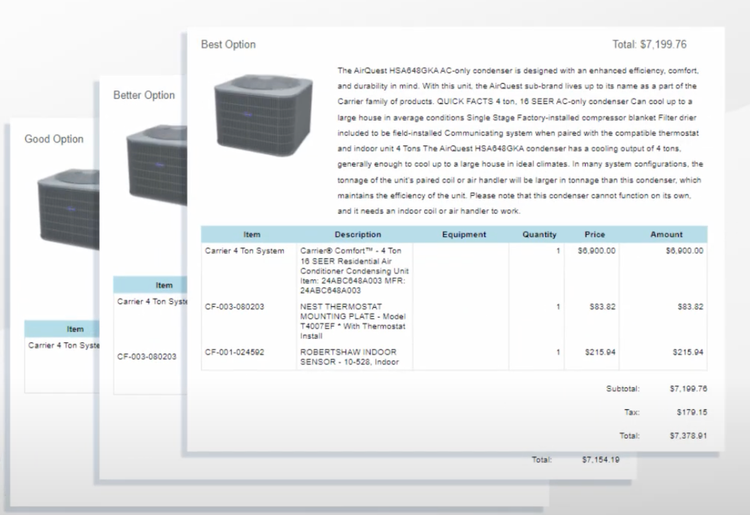Click NEST THERMOSTAT MOUNTING PLATE description
This screenshot has width=750, height=515.
[x=353, y=321]
